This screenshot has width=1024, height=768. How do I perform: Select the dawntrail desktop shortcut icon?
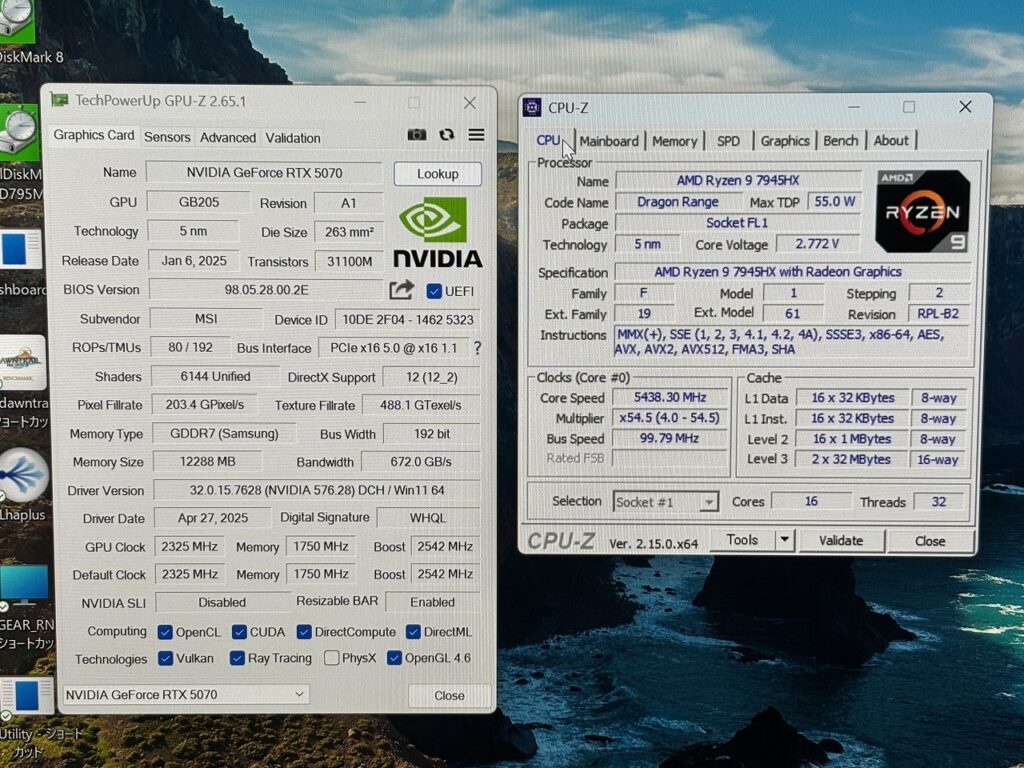tap(24, 382)
